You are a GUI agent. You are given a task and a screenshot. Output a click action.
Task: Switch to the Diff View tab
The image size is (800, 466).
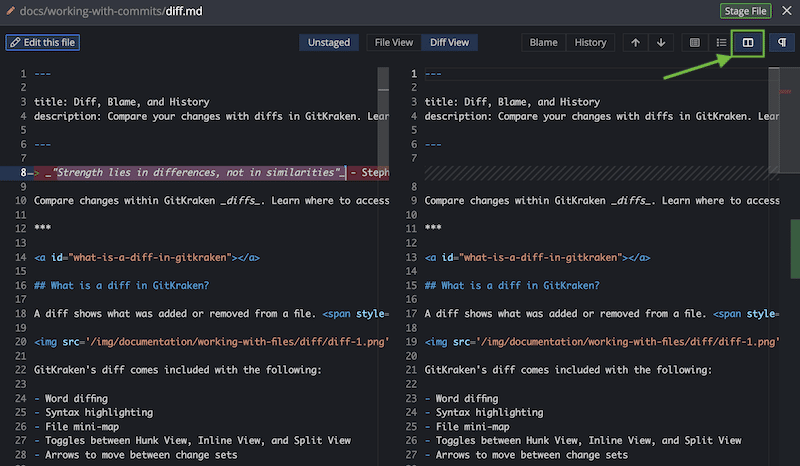(x=449, y=42)
